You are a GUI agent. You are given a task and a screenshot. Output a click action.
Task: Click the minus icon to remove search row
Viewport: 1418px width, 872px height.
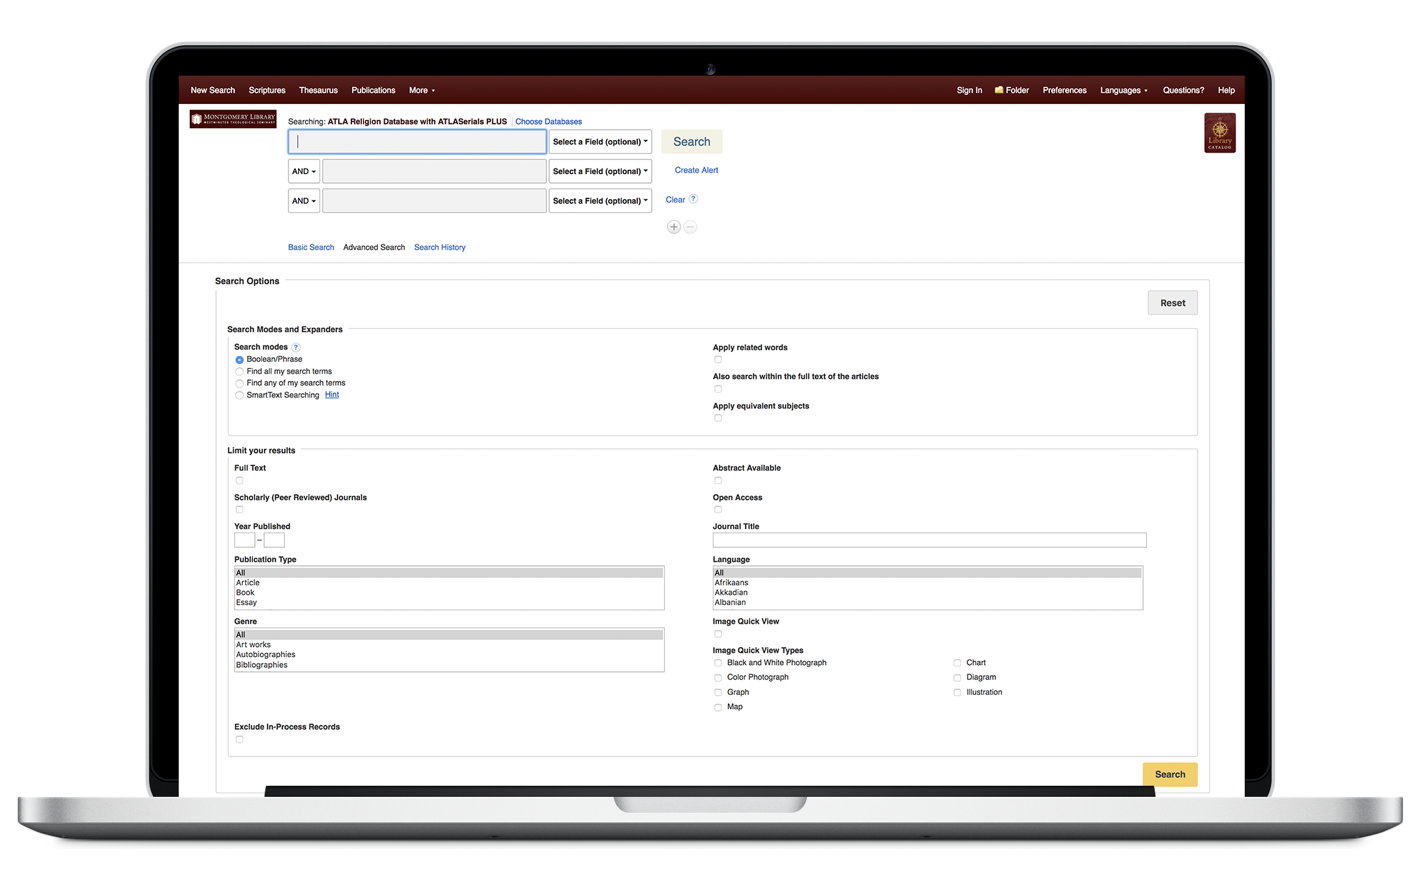(690, 227)
